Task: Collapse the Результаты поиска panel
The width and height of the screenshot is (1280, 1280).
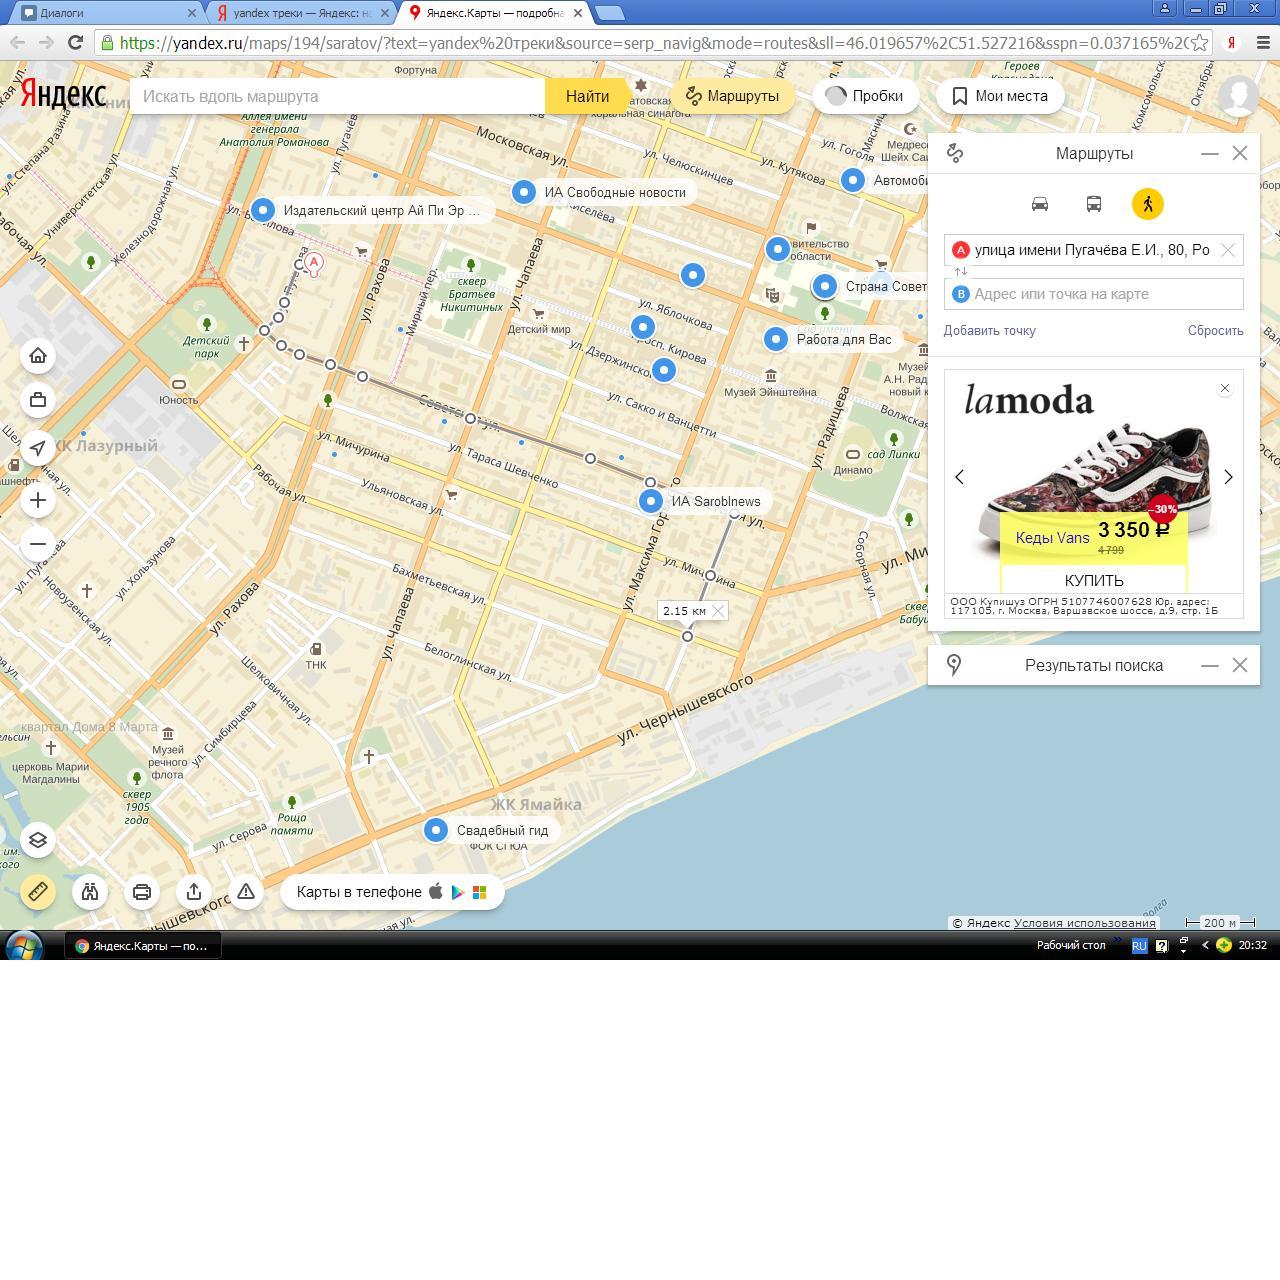Action: [x=1209, y=665]
